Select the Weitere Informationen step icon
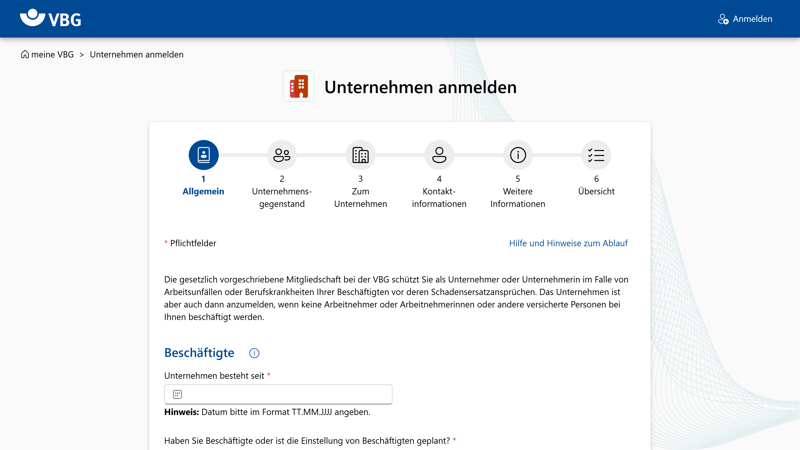Image resolution: width=800 pixels, height=450 pixels. click(518, 155)
